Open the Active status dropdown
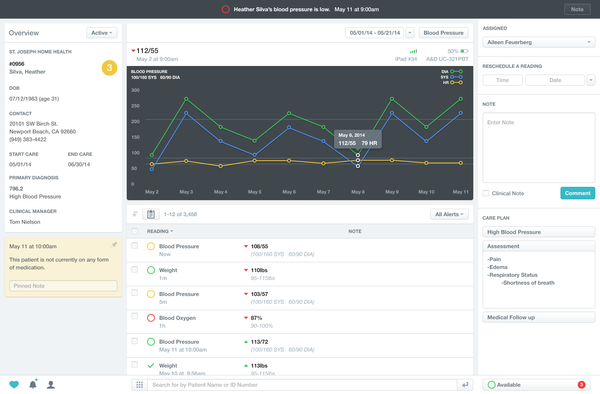This screenshot has height=394, width=600. pyautogui.click(x=102, y=33)
